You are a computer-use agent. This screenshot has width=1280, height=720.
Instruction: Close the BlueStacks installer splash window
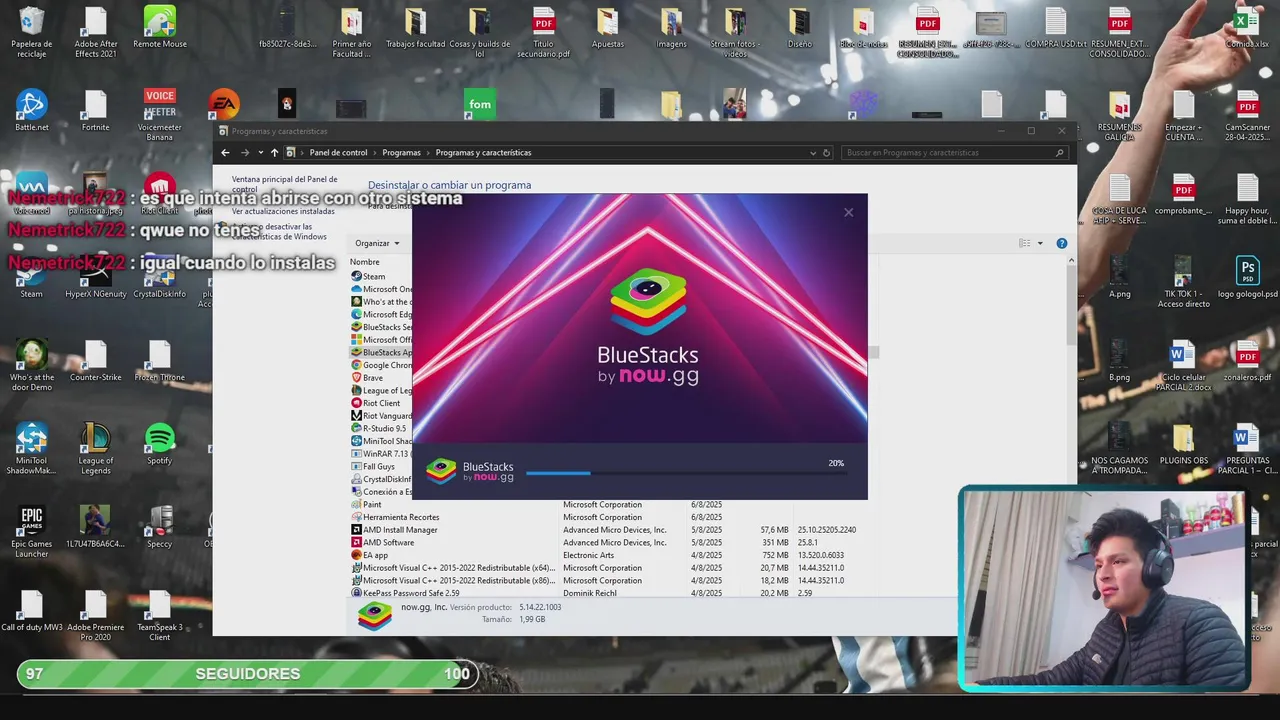tap(848, 212)
